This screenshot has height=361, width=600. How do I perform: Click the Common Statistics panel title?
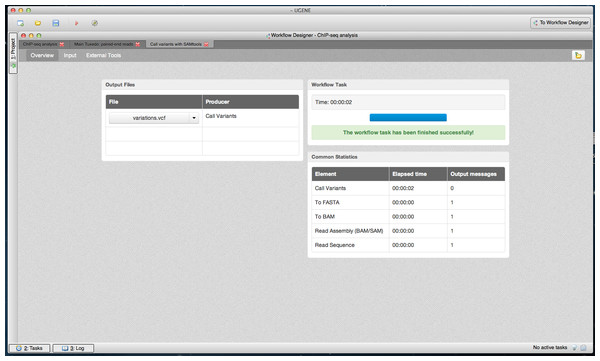334,157
